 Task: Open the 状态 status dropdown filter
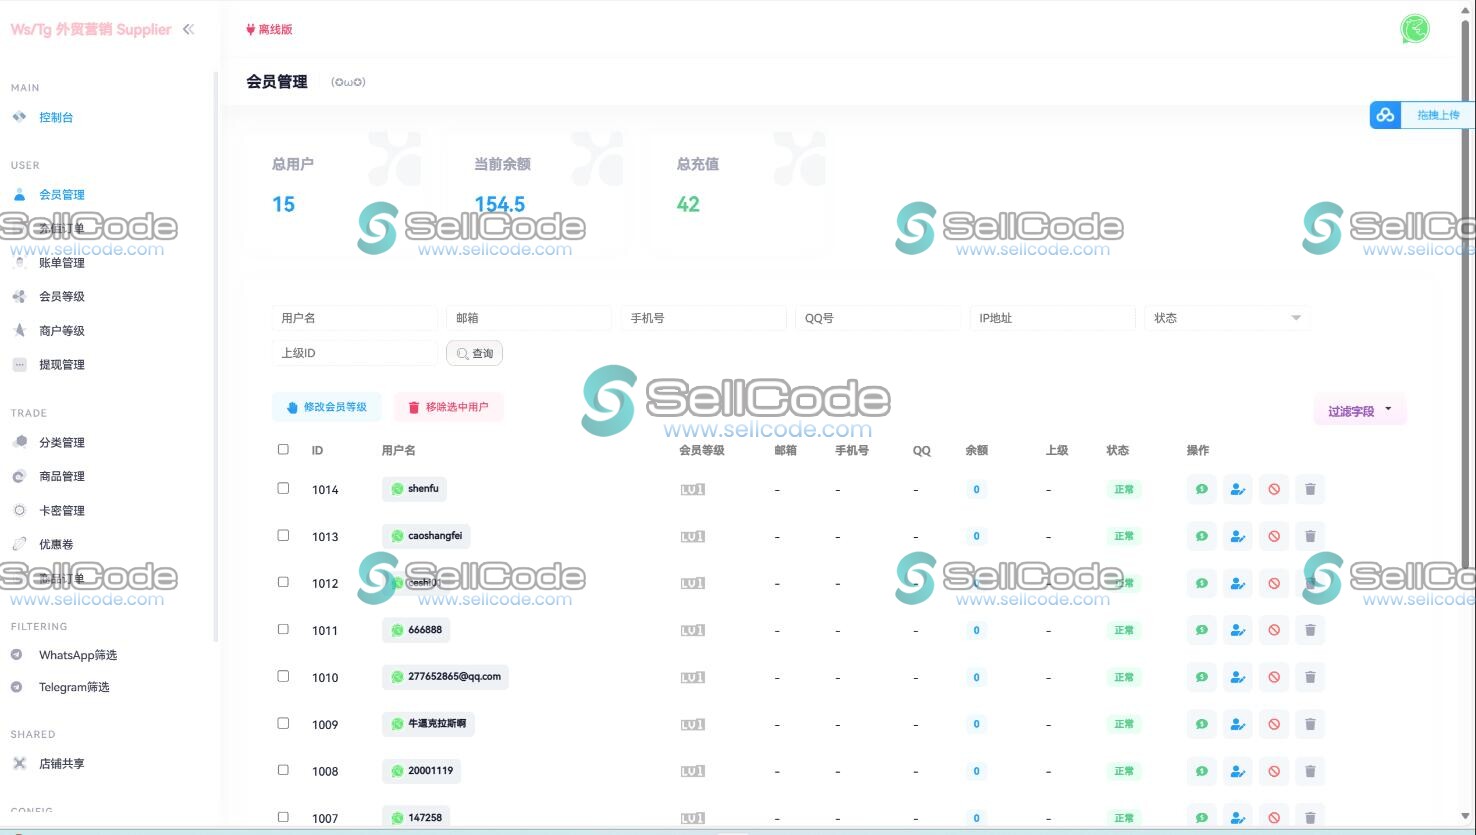(1226, 318)
